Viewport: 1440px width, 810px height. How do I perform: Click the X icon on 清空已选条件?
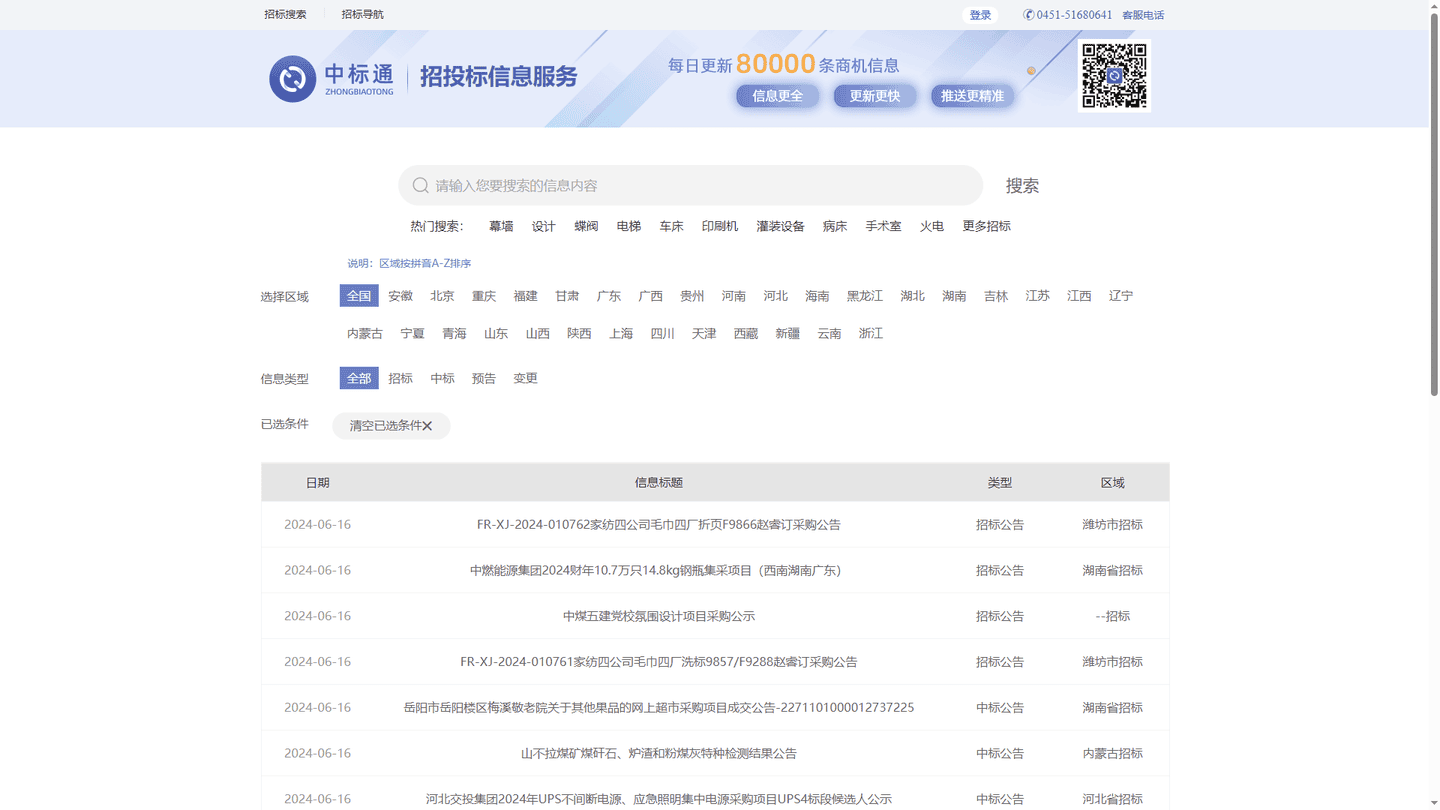(x=427, y=426)
